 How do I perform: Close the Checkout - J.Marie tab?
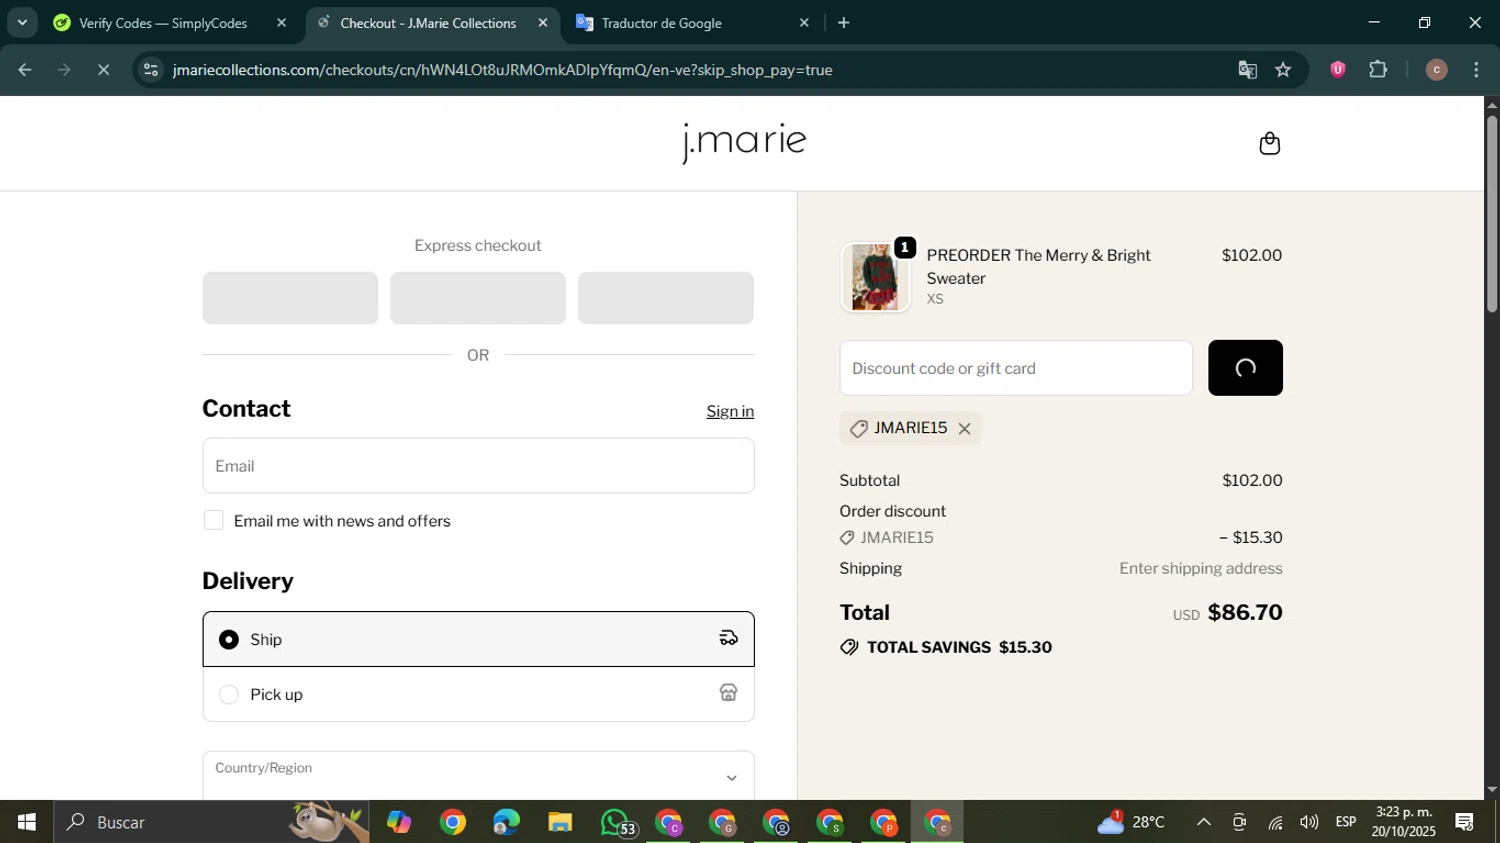(543, 23)
